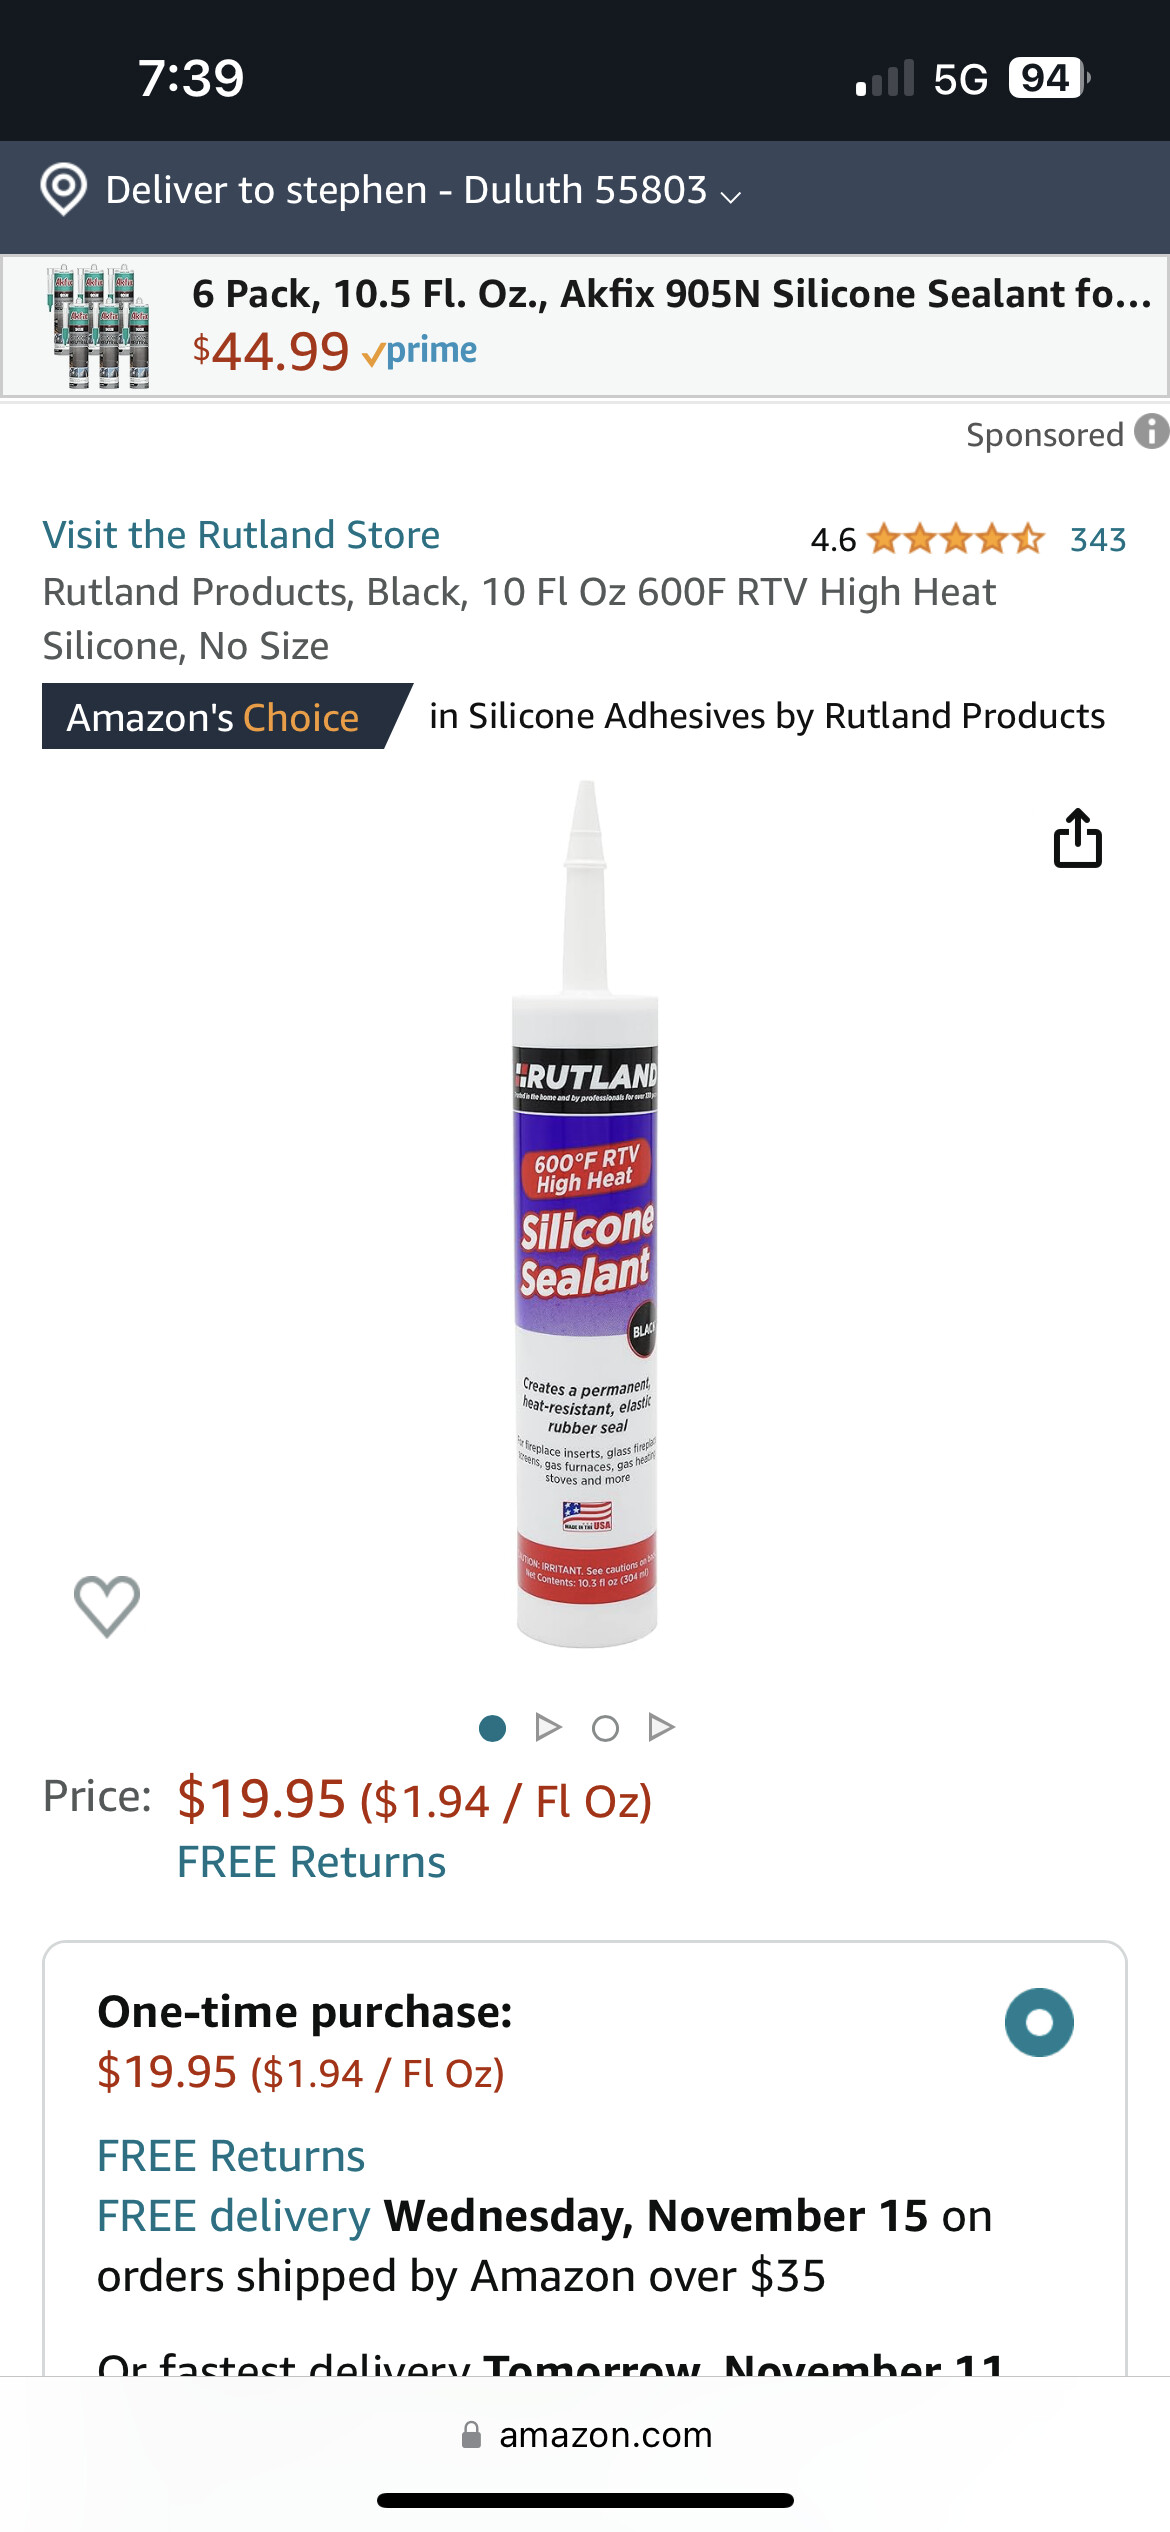Screen dimensions: 1170x2532
Task: Open FREE Returns link under the price
Action: [311, 1862]
